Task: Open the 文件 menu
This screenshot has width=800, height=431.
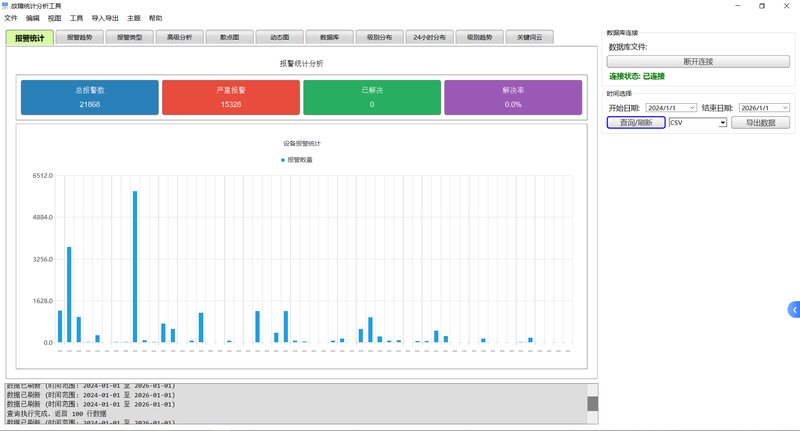Action: pos(11,18)
